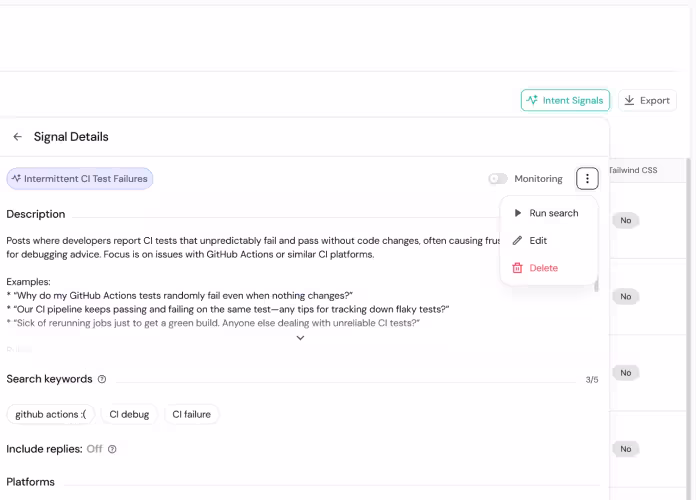Toggle Include replies Off setting
This screenshot has height=500, width=696.
94,449
